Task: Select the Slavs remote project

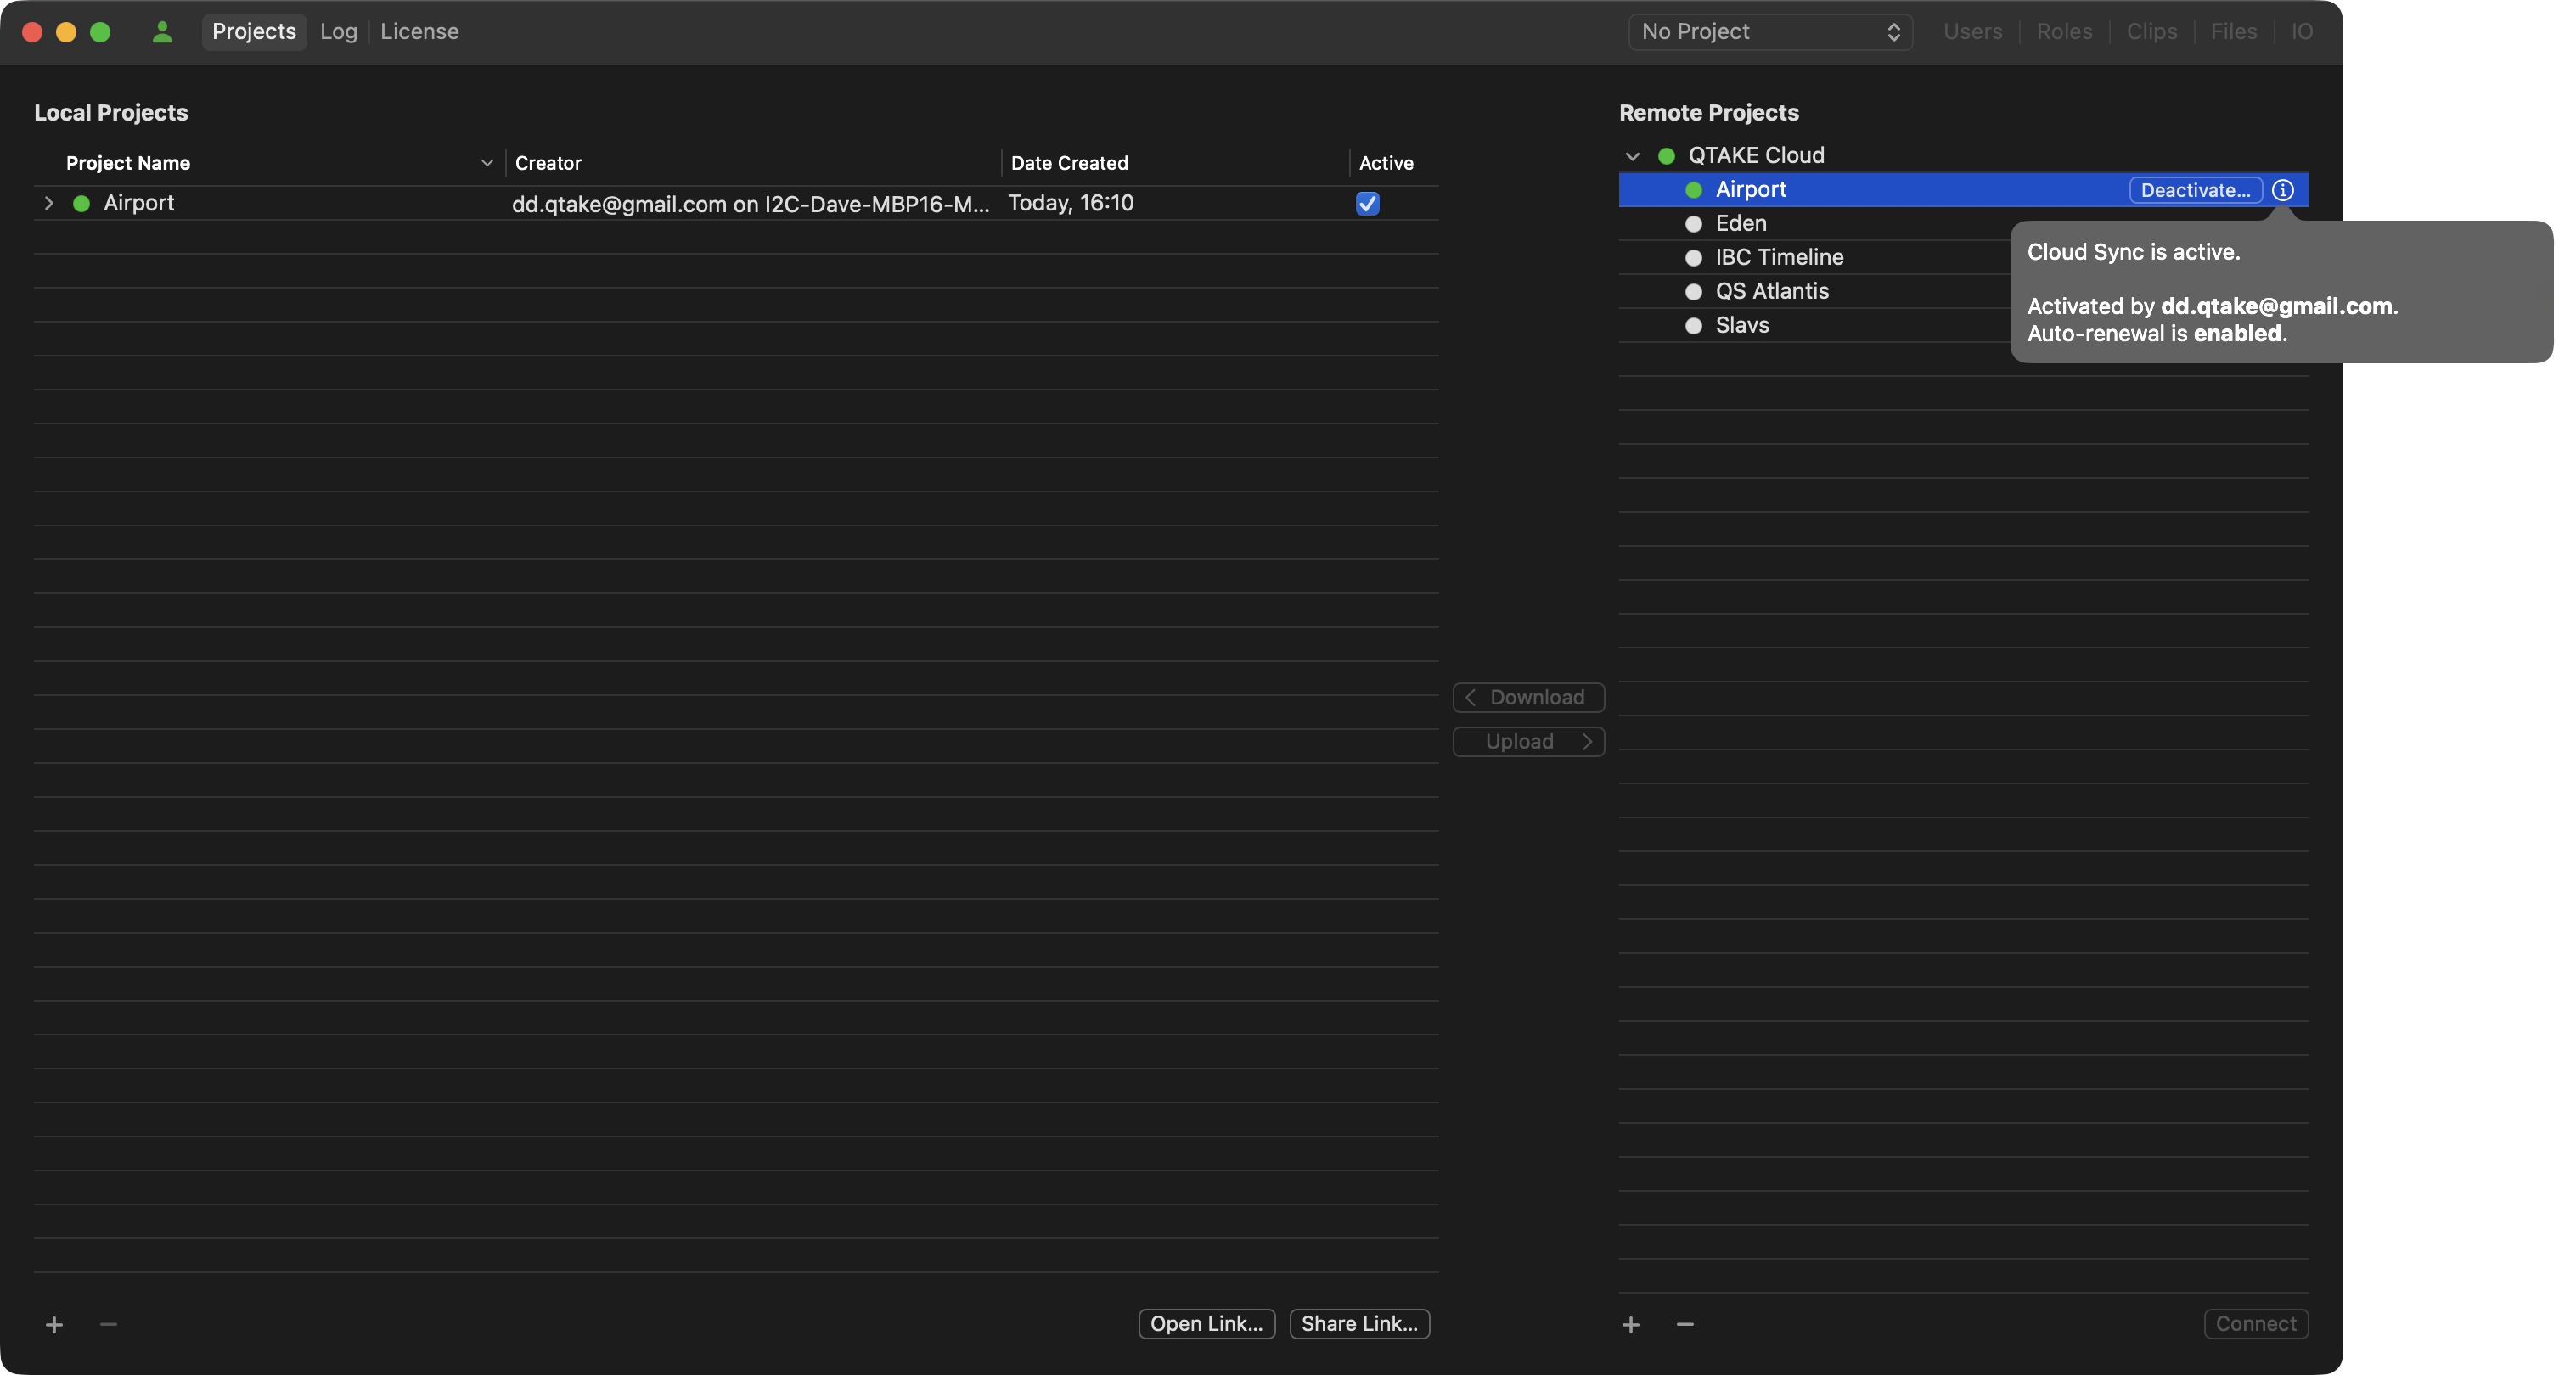Action: (1742, 325)
